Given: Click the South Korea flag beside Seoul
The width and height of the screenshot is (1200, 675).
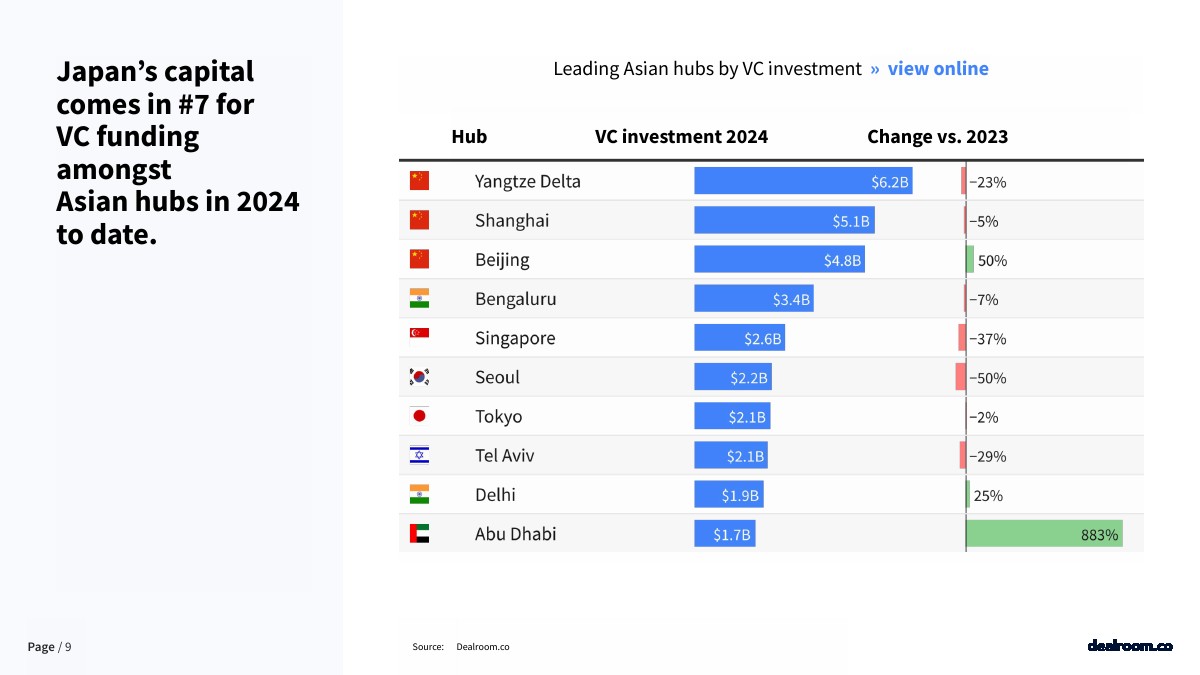Looking at the screenshot, I should [x=419, y=377].
